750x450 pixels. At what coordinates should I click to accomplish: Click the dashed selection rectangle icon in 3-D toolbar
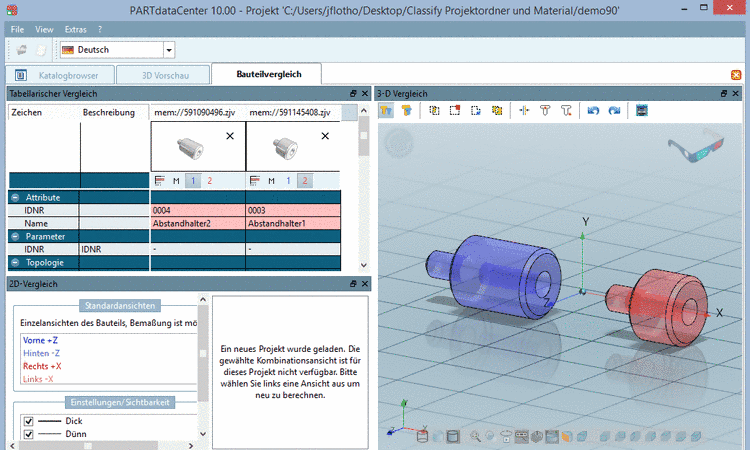[455, 110]
